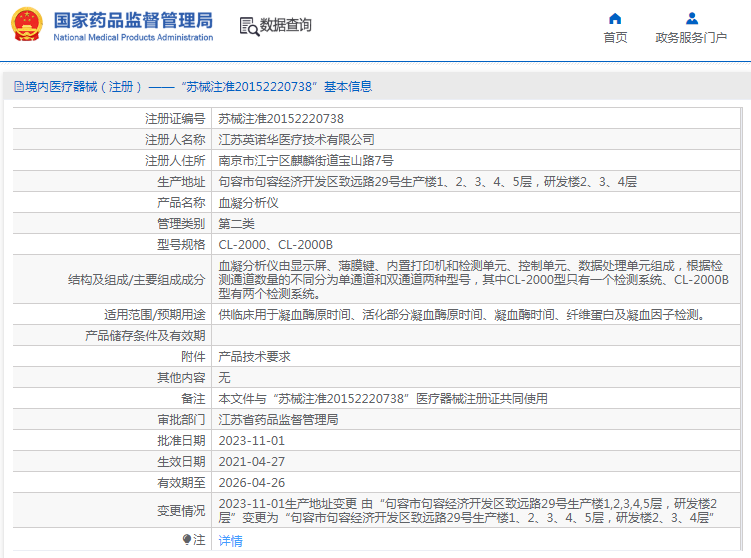Click 国家药品监督管理局 title
Viewport: 751px width, 558px height.
[133, 20]
